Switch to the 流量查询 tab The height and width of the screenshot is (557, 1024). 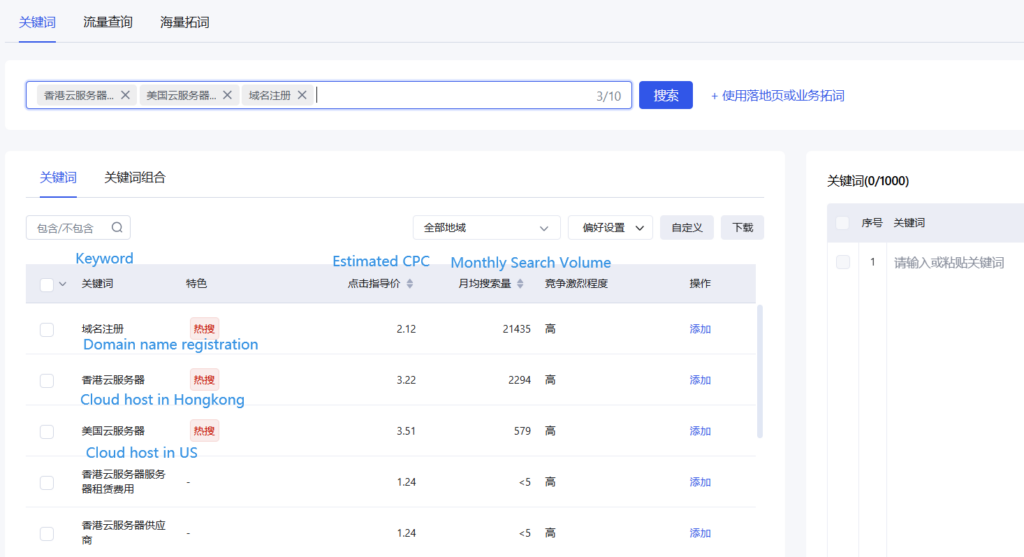[x=108, y=22]
